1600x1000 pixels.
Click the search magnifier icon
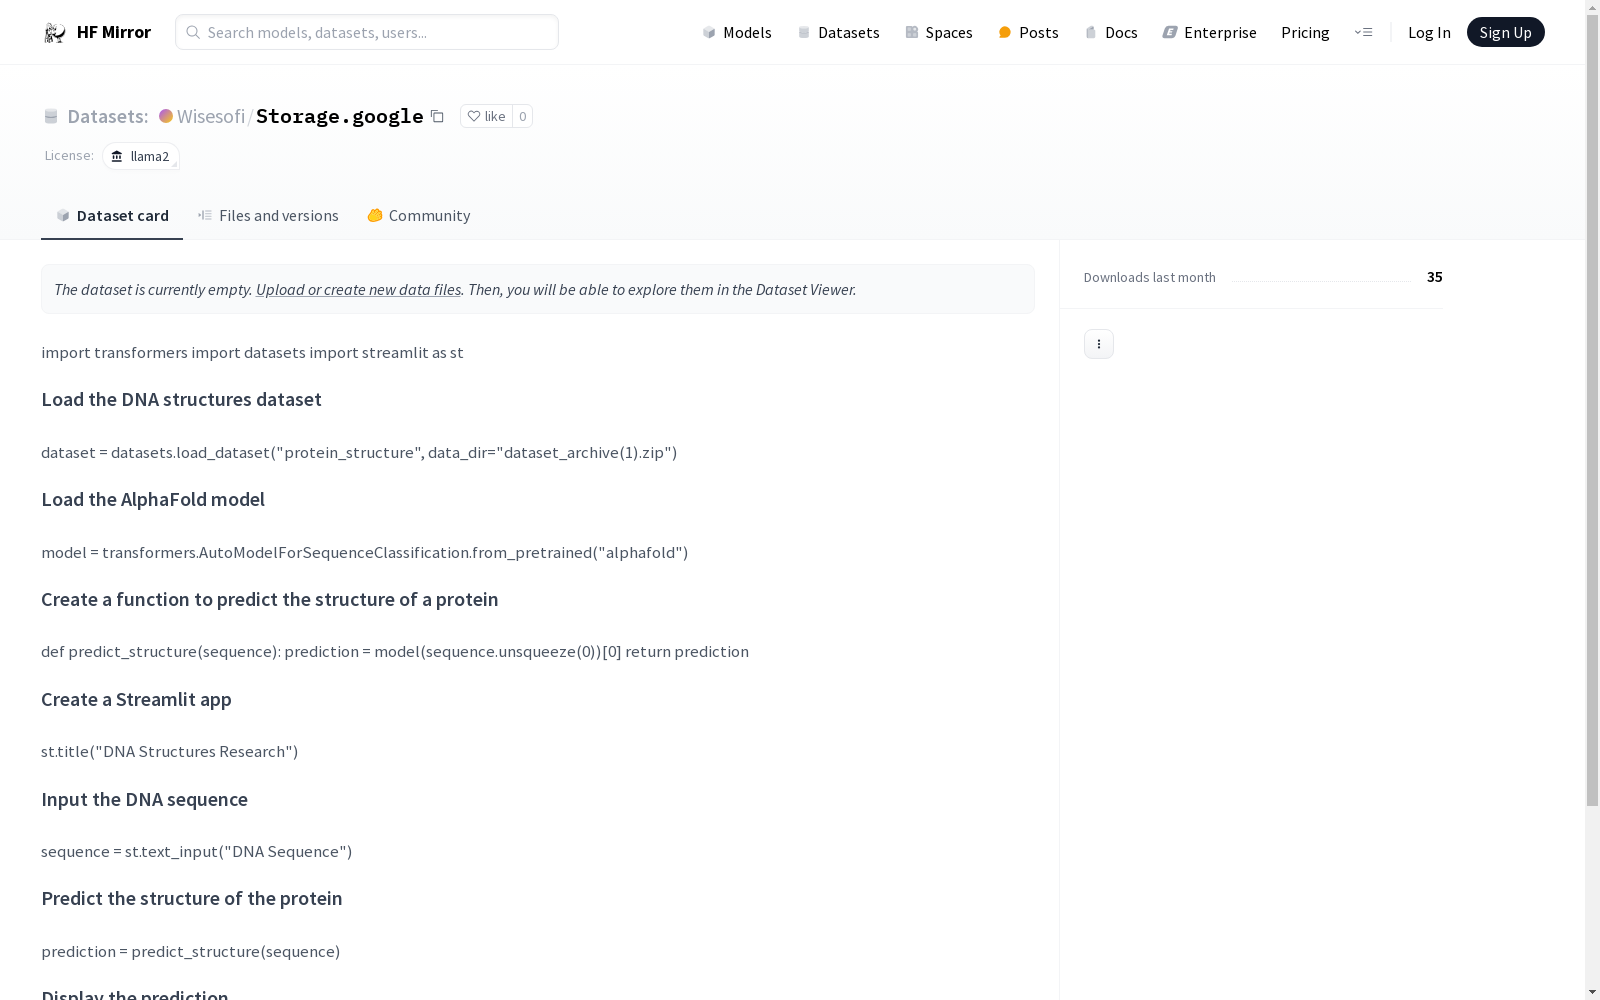[x=193, y=32]
